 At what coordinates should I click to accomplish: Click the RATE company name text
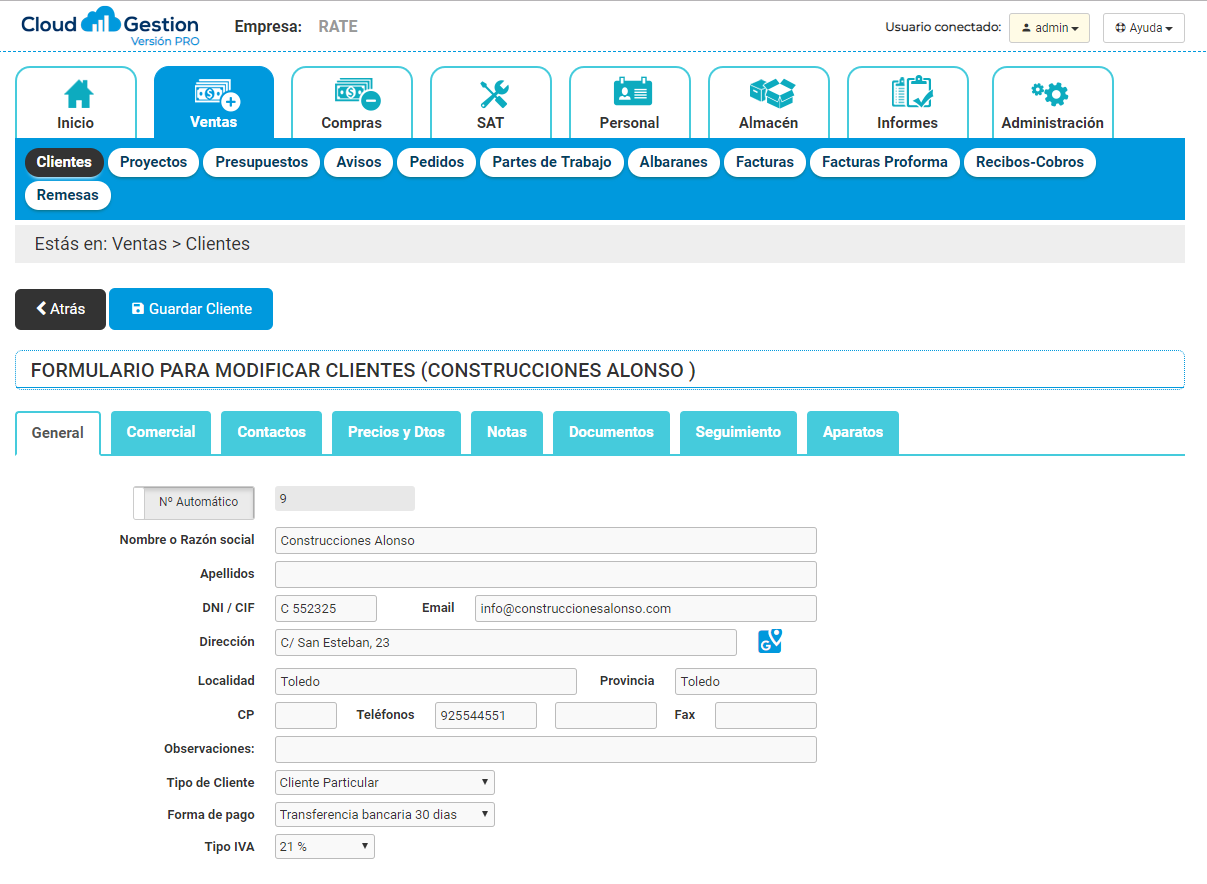point(338,27)
